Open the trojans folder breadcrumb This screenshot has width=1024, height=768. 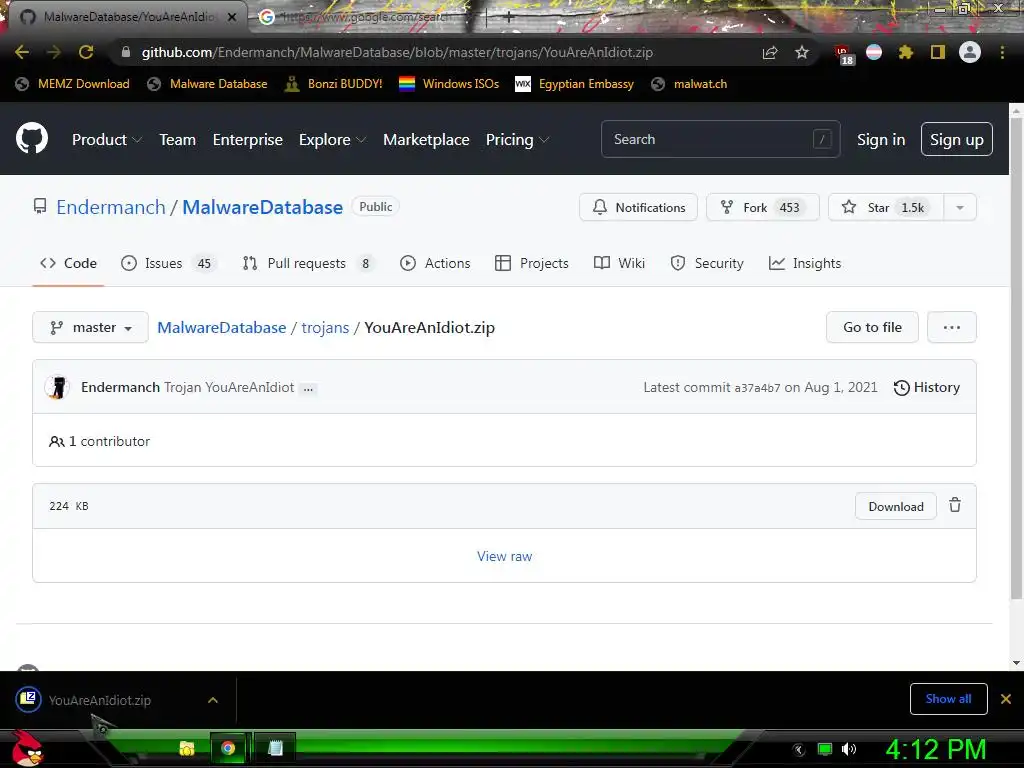pos(325,327)
